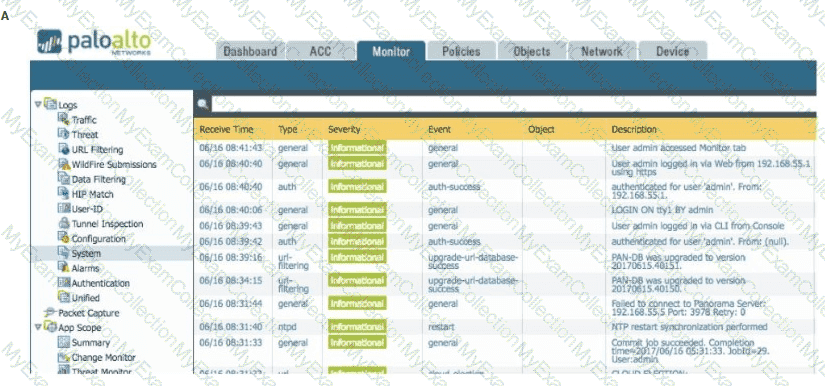Screen dimensions: 825x386
Task: Collapse the Logs tree node
Action: (38, 104)
